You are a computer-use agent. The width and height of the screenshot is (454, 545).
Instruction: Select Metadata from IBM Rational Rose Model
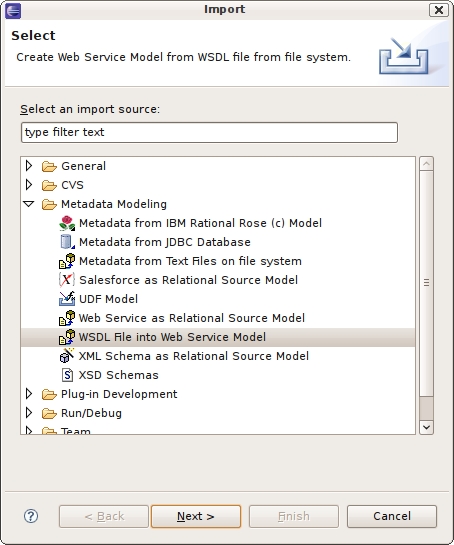(200, 223)
